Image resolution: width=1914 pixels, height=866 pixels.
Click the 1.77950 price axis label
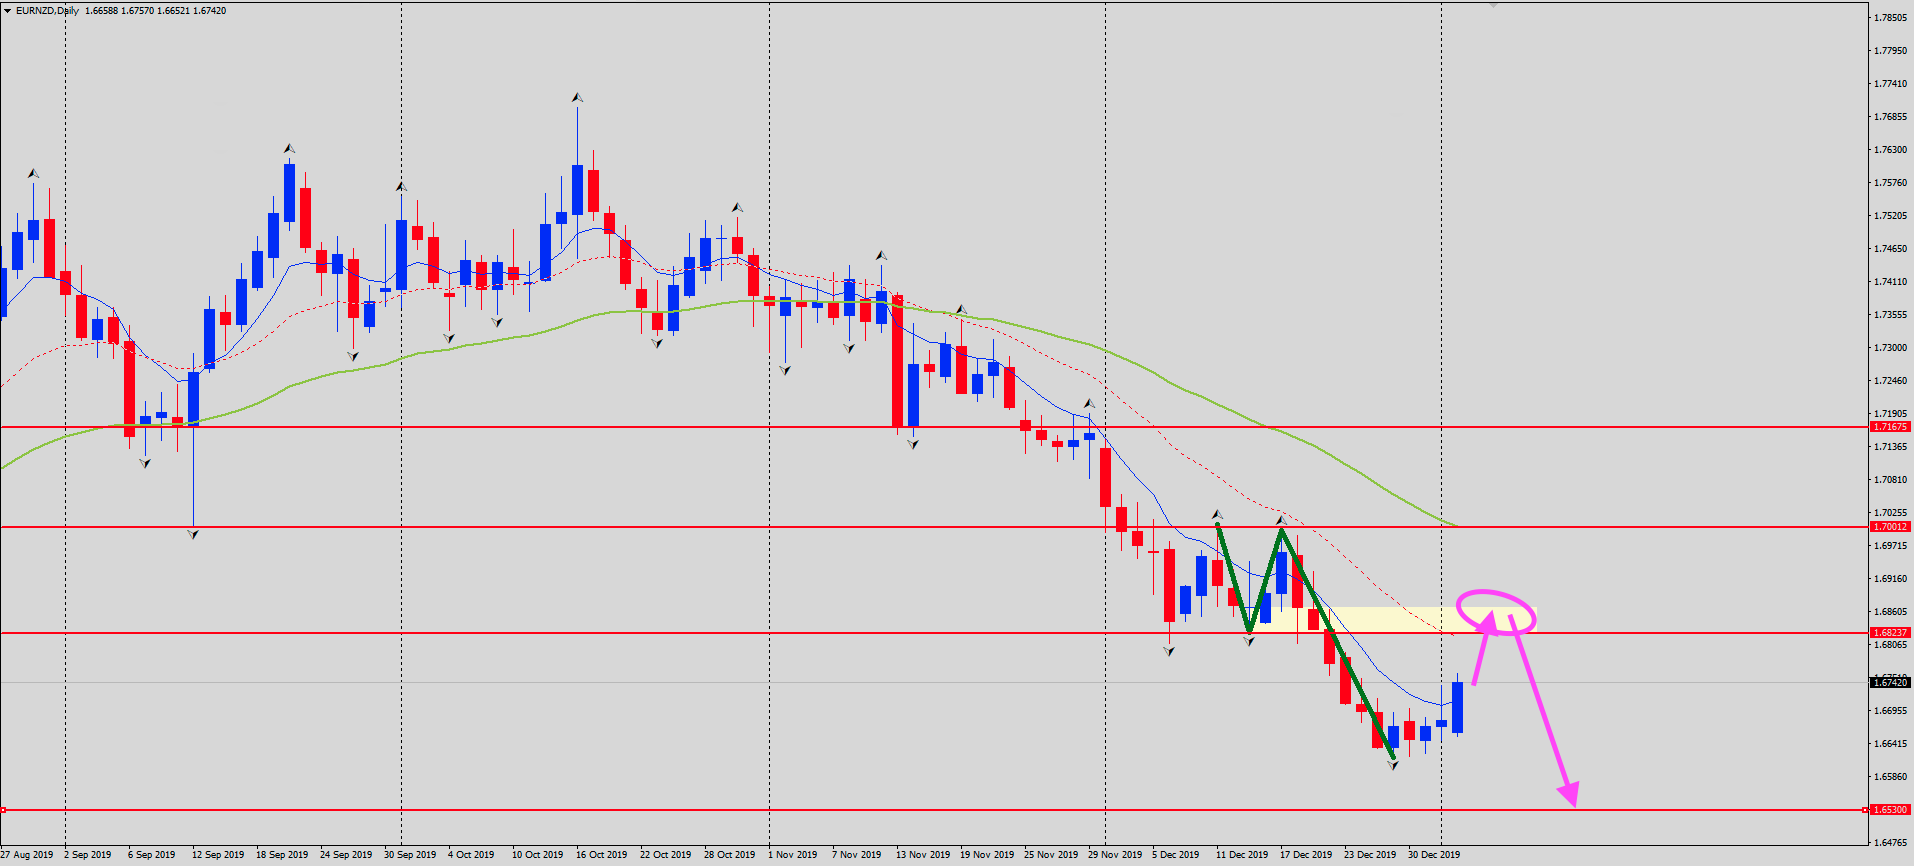pos(1890,51)
